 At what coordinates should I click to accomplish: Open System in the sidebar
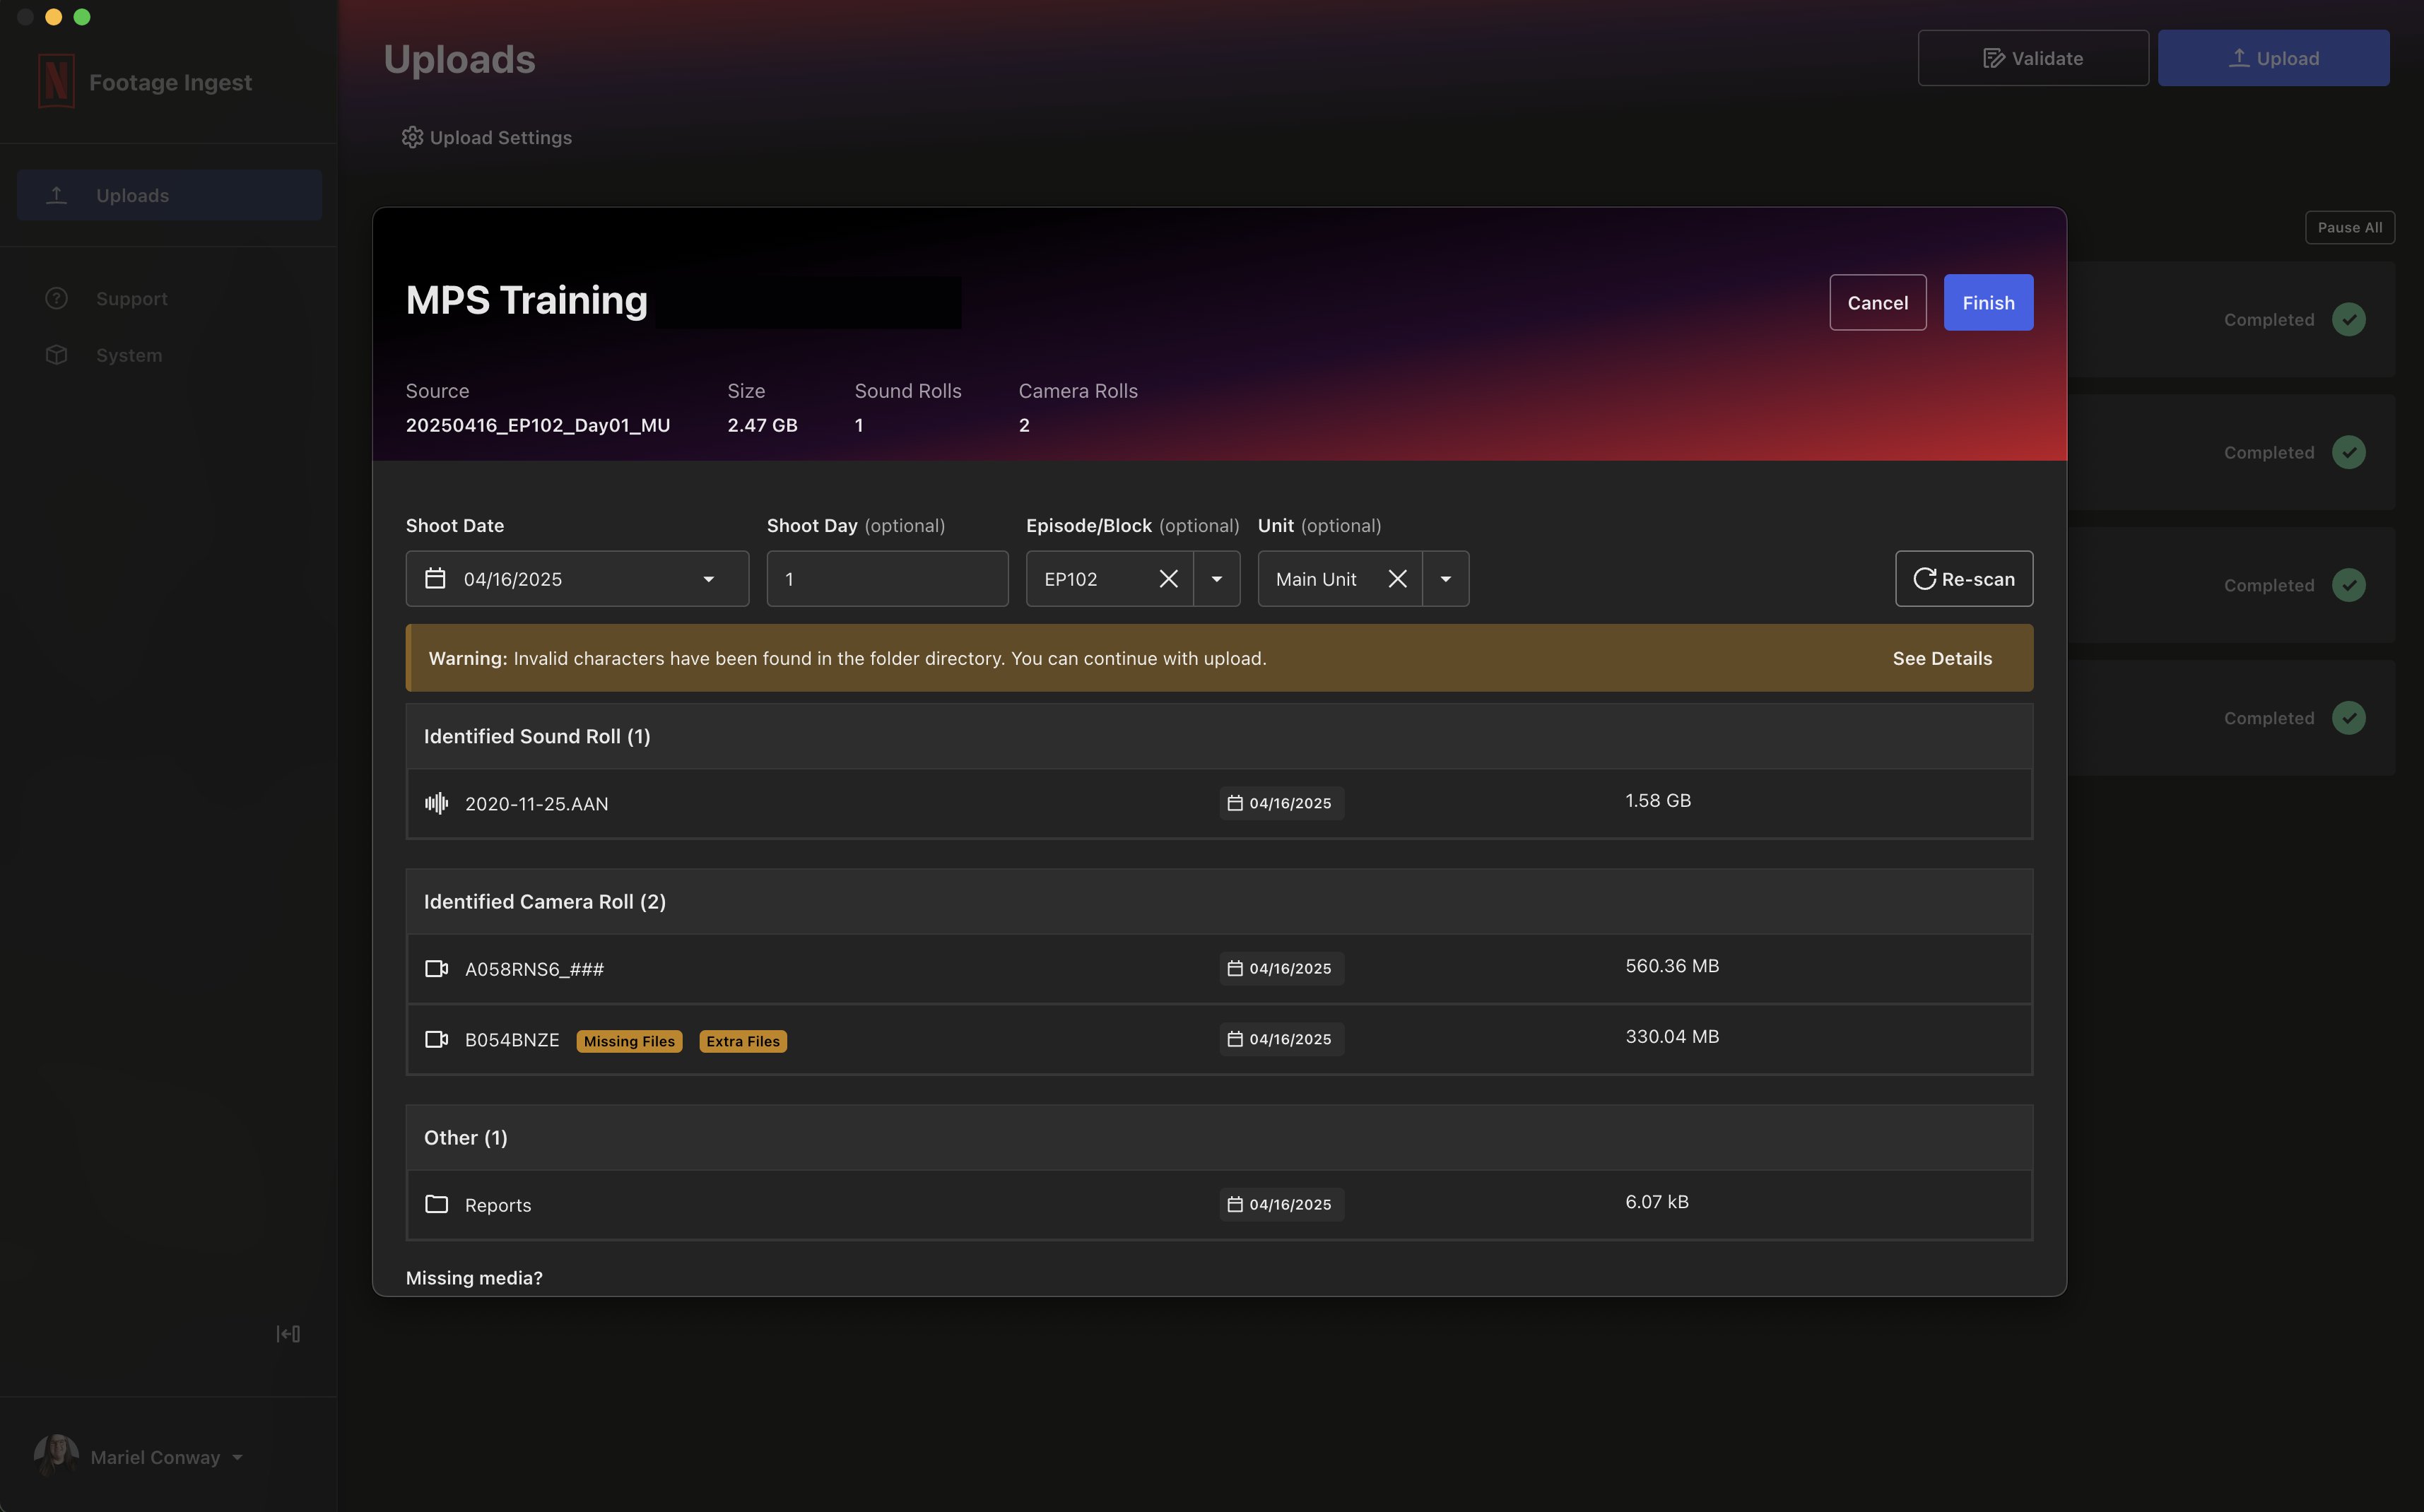[x=129, y=355]
